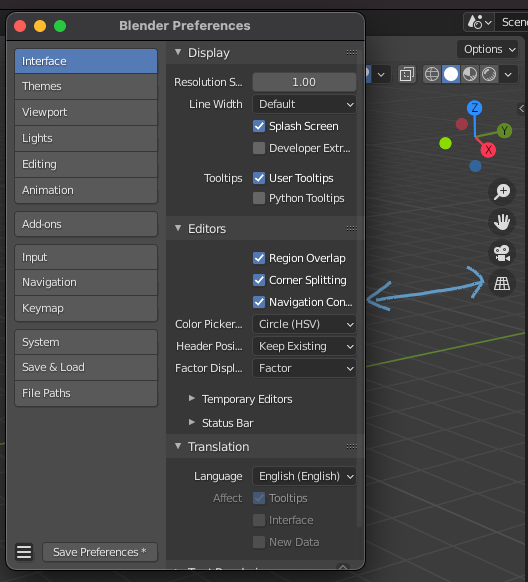The width and height of the screenshot is (528, 582).
Task: Enable Python Tooltips checkbox
Action: coord(259,198)
